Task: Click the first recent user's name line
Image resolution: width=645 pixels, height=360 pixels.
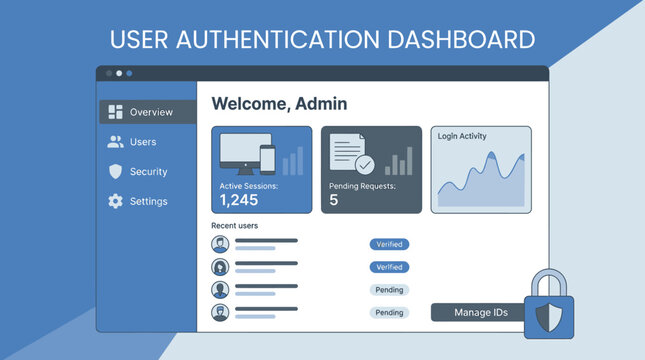Action: [266, 241]
